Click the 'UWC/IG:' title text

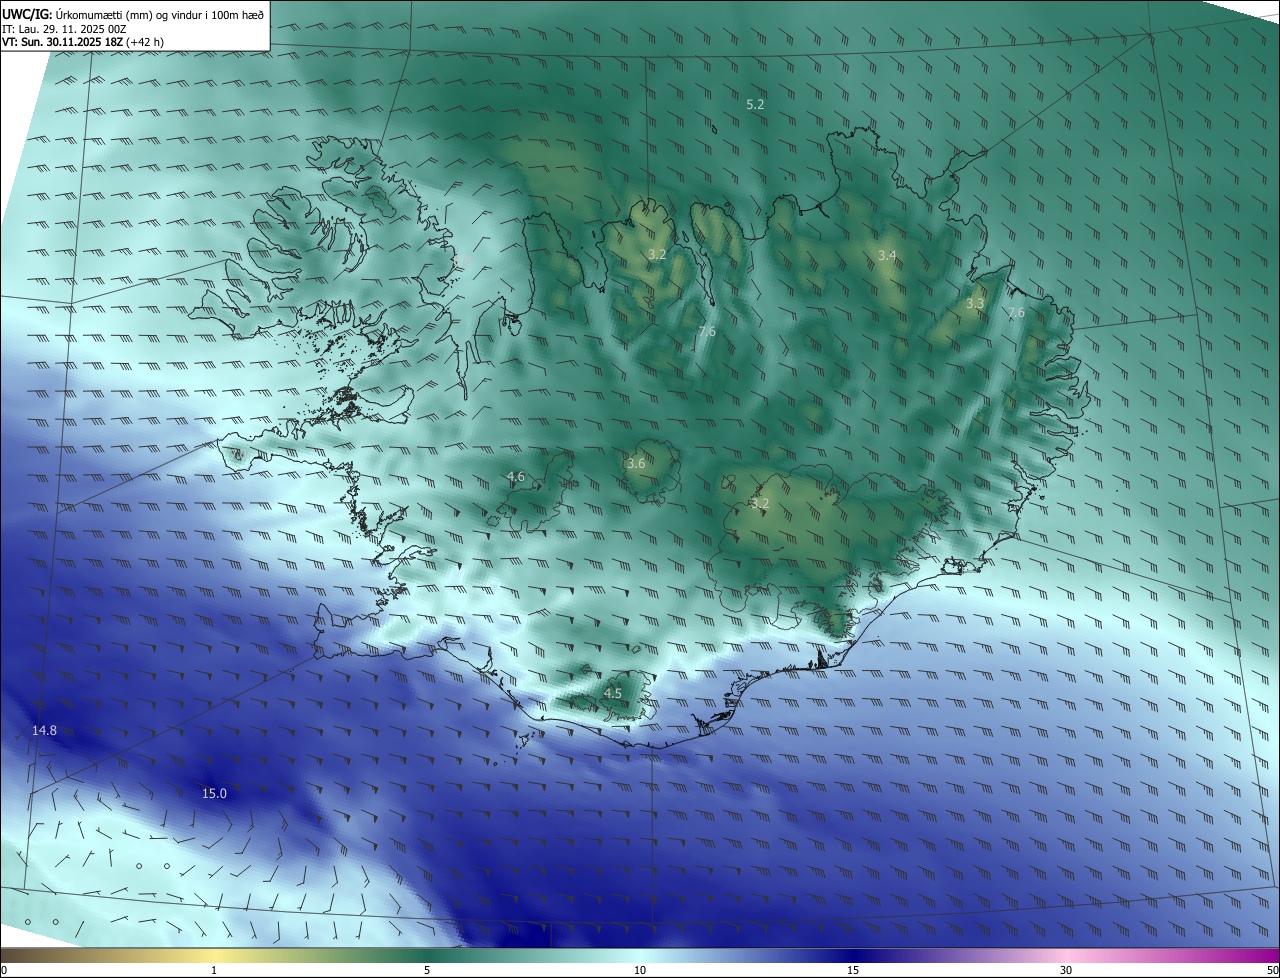[27, 14]
